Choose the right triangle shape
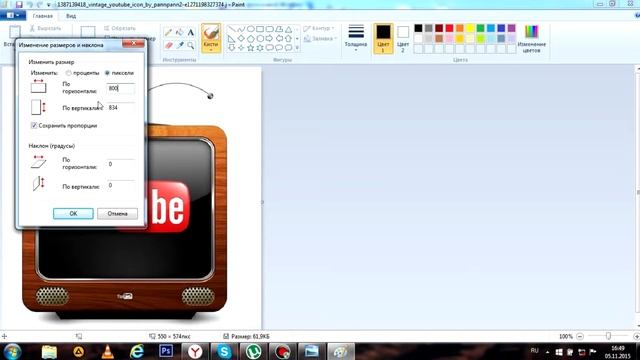The width and height of the screenshot is (640, 360). point(231,39)
